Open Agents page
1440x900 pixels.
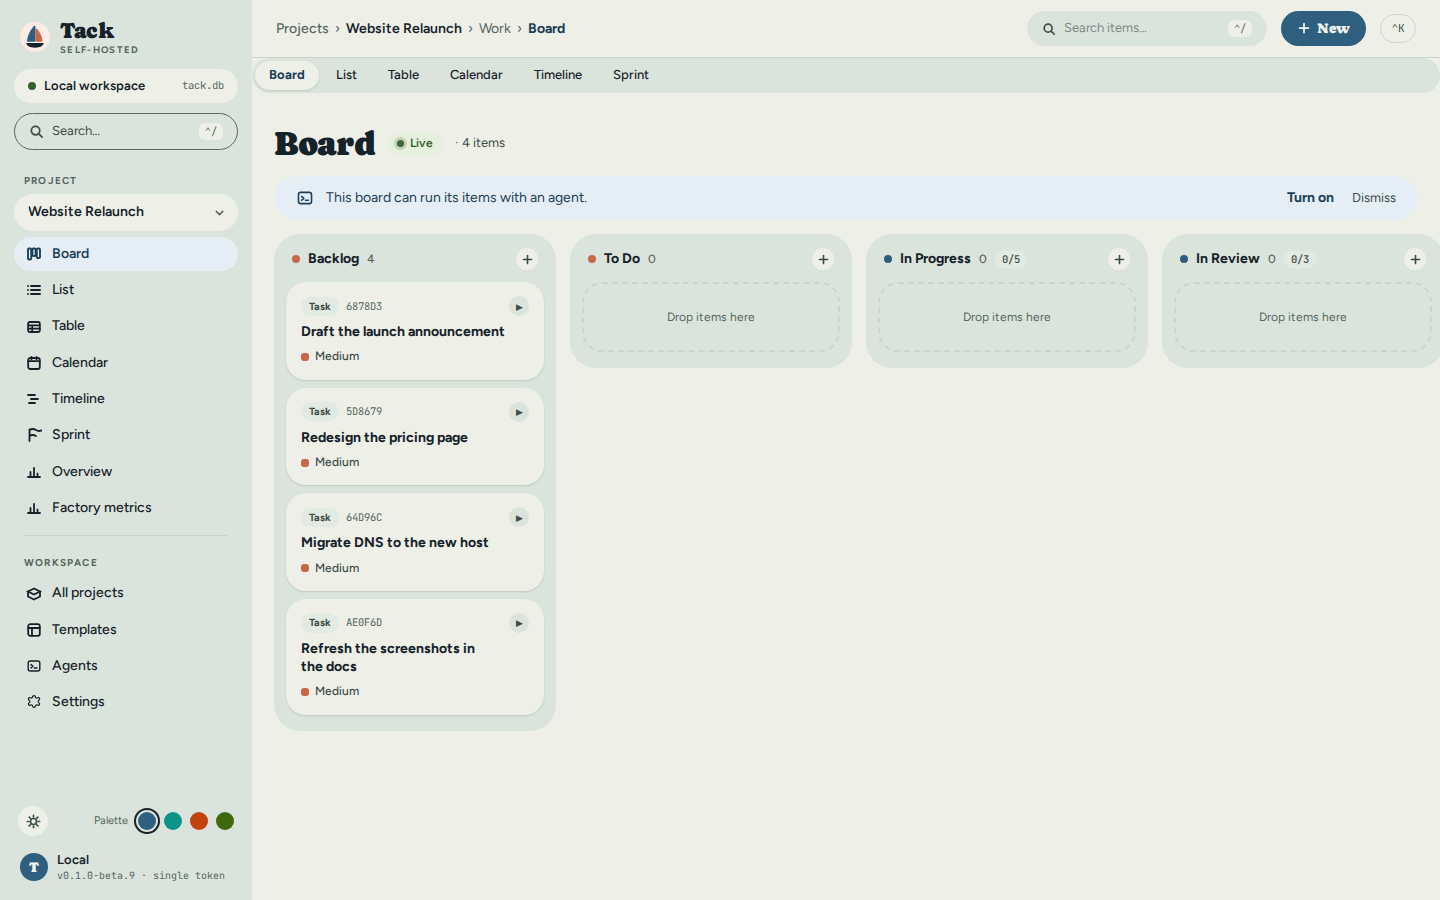click(x=126, y=666)
